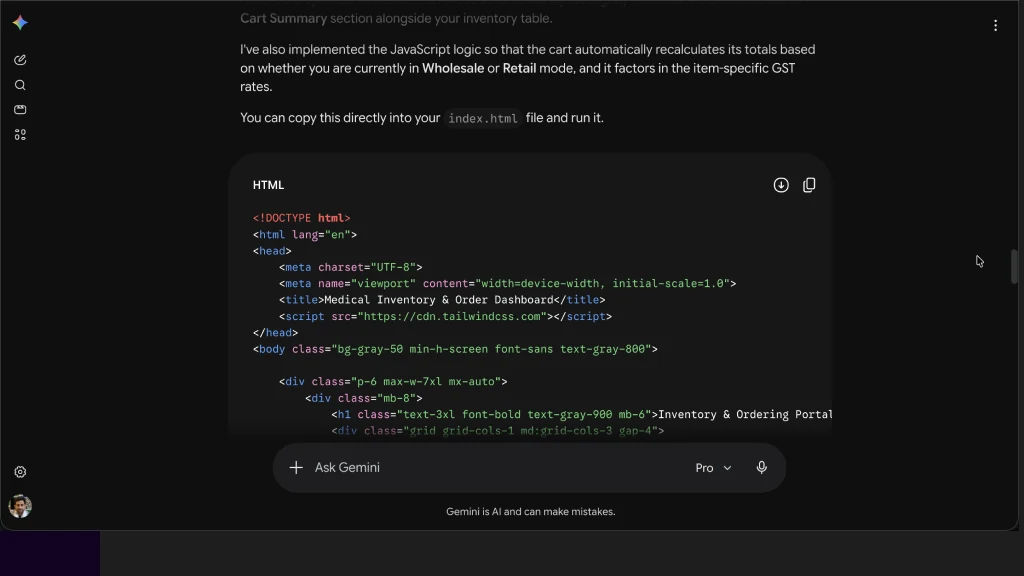Click 'Gemini is AI and can make mistakes' text
Image resolution: width=1024 pixels, height=576 pixels.
click(x=530, y=511)
